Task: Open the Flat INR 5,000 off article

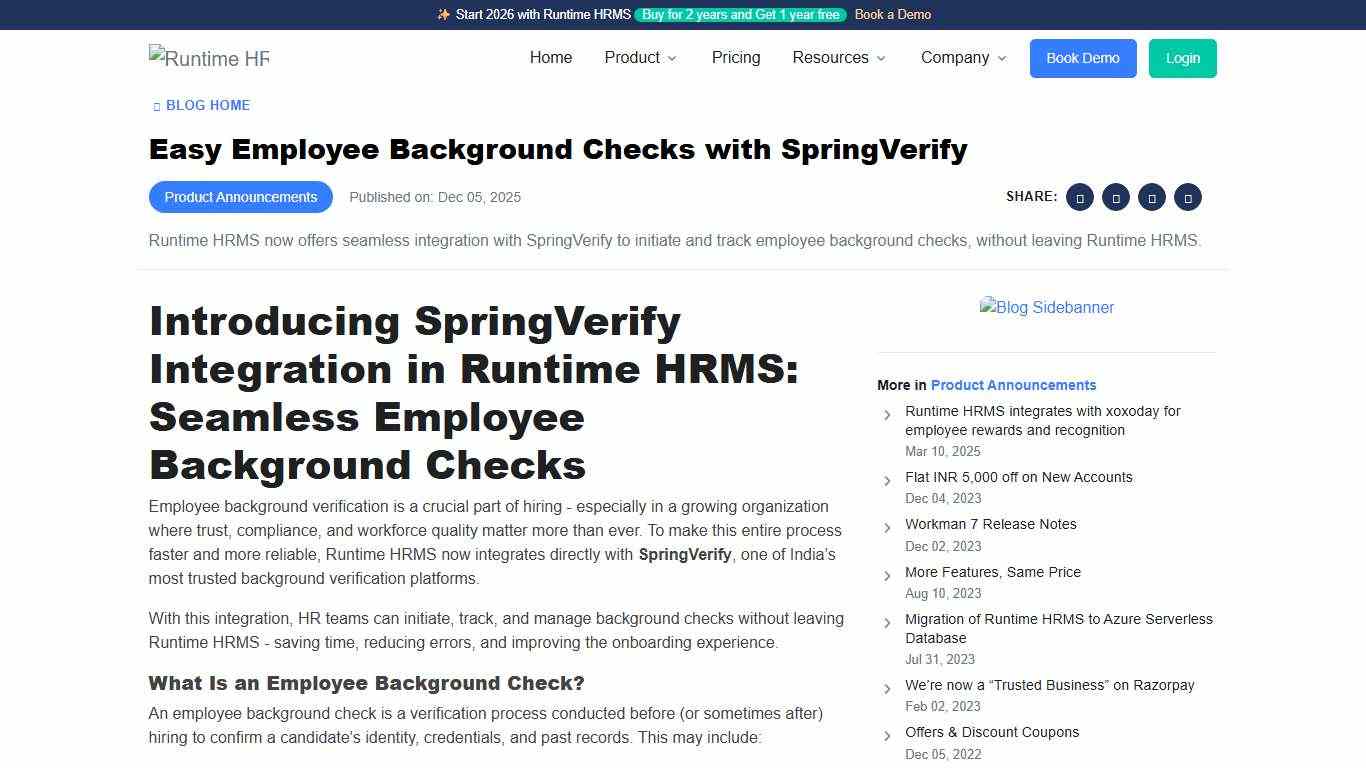Action: click(1019, 477)
